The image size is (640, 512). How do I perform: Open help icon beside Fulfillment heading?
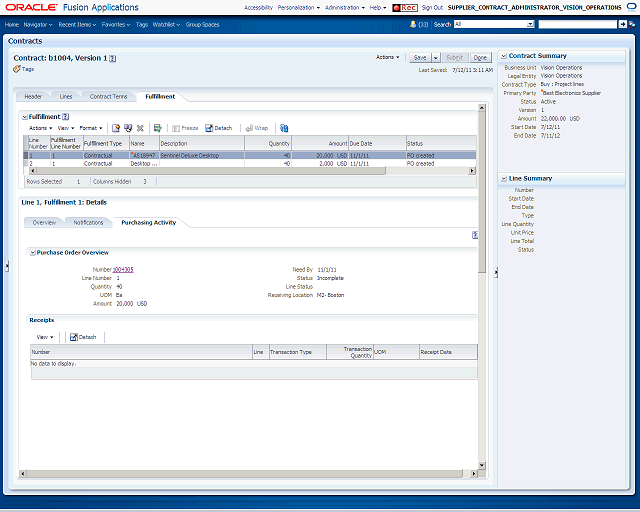[x=65, y=117]
